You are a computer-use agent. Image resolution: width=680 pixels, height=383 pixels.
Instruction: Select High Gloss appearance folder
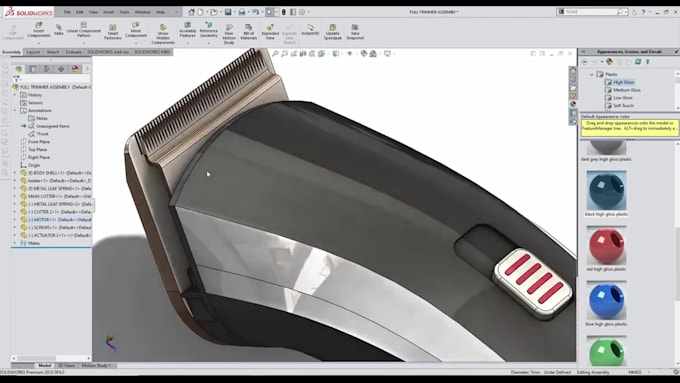(x=620, y=82)
